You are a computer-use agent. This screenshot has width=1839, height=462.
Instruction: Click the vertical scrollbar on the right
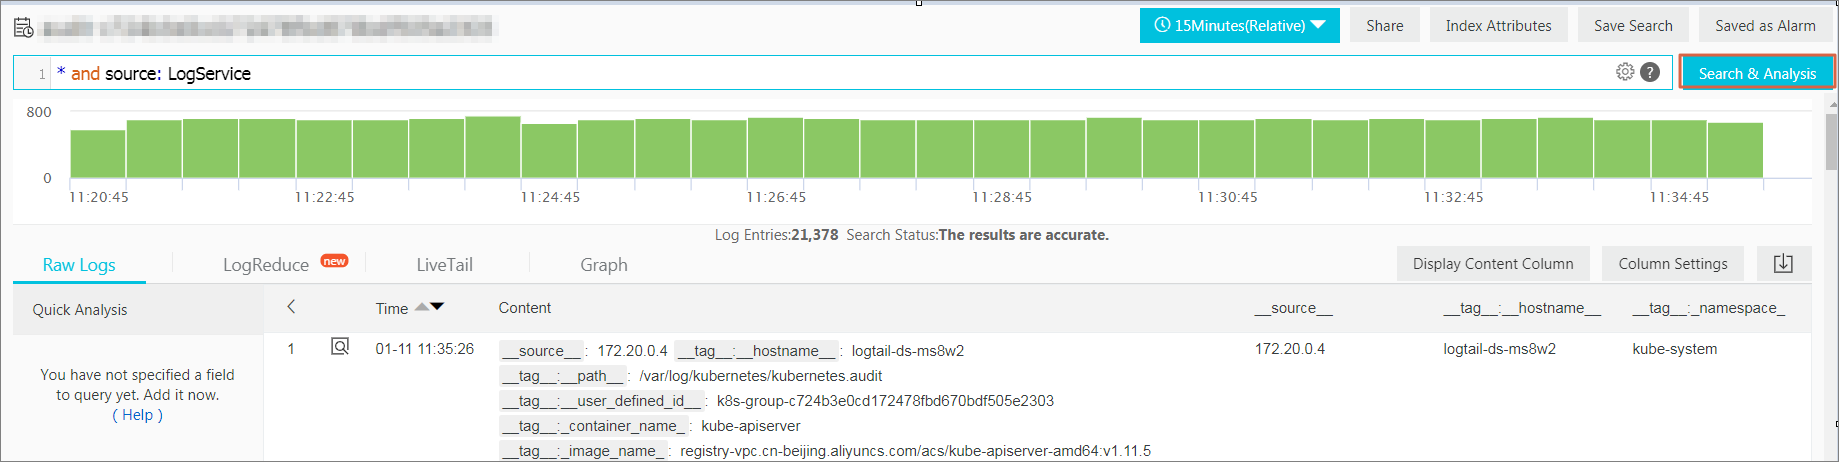[x=1831, y=140]
